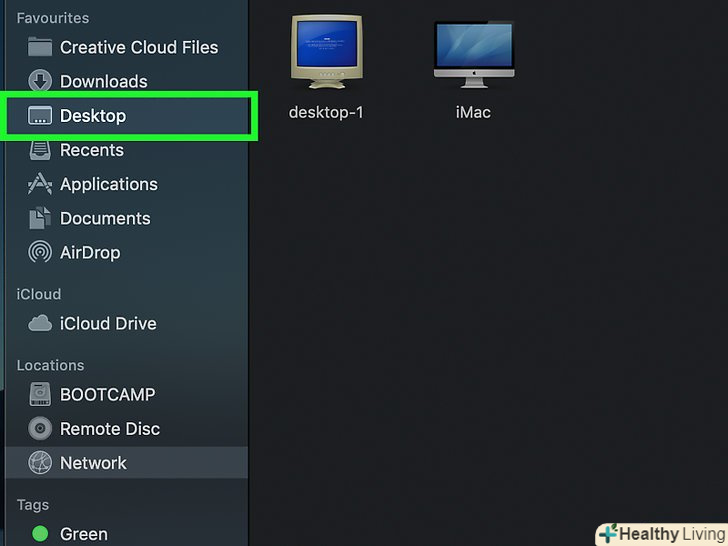Screen dimensions: 728x546
Task: Click the Documents icon in sidebar
Action: 40,218
